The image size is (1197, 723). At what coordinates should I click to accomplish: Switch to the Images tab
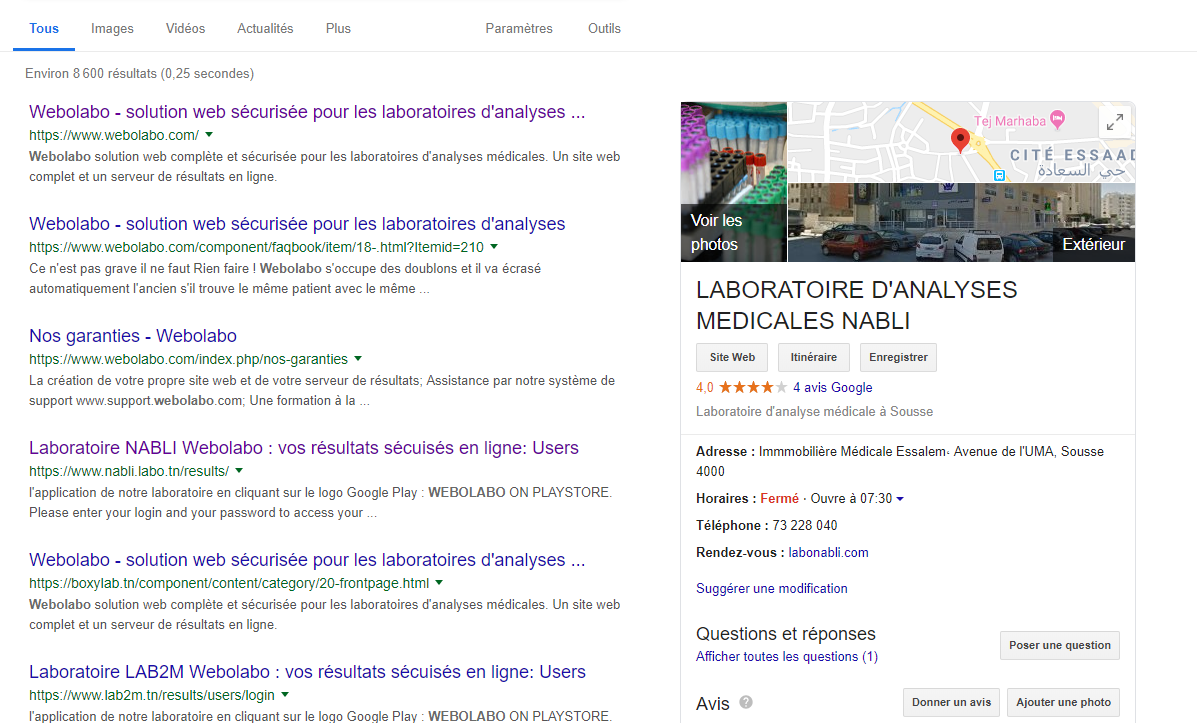(112, 28)
